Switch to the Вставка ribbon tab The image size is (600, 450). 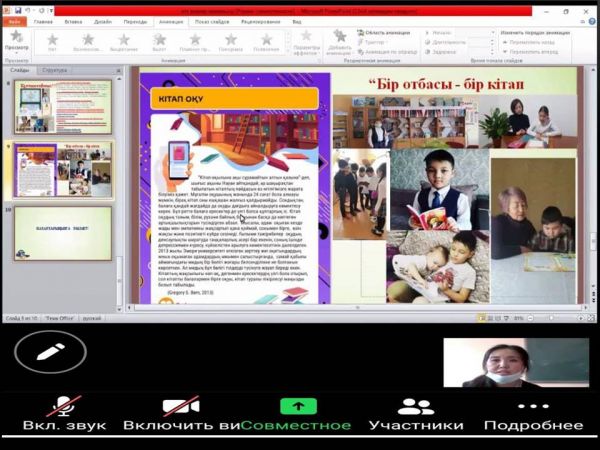coord(73,20)
